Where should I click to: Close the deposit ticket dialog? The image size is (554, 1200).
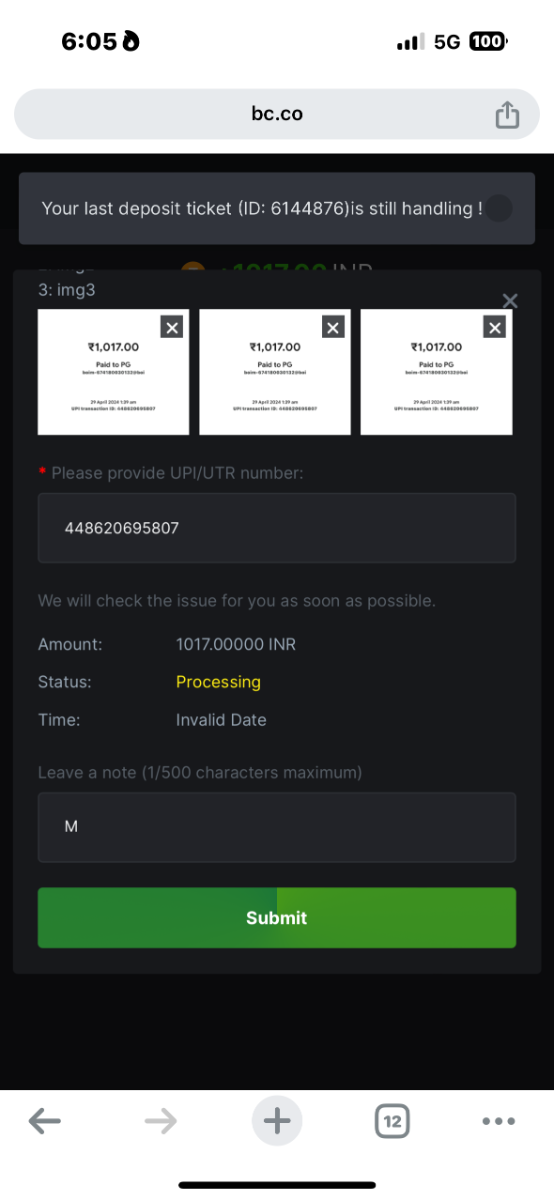[x=510, y=301]
